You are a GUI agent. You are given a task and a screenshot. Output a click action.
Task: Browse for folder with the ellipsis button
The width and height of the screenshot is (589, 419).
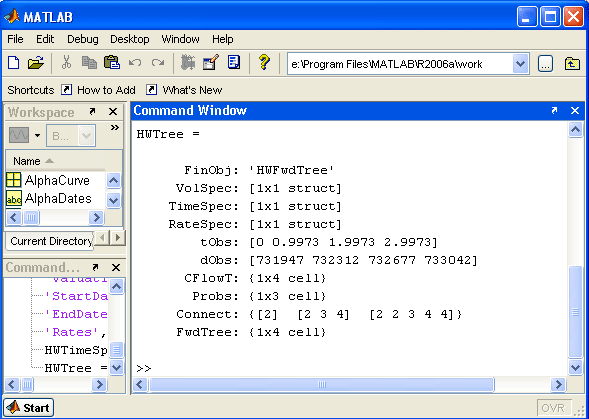point(545,64)
